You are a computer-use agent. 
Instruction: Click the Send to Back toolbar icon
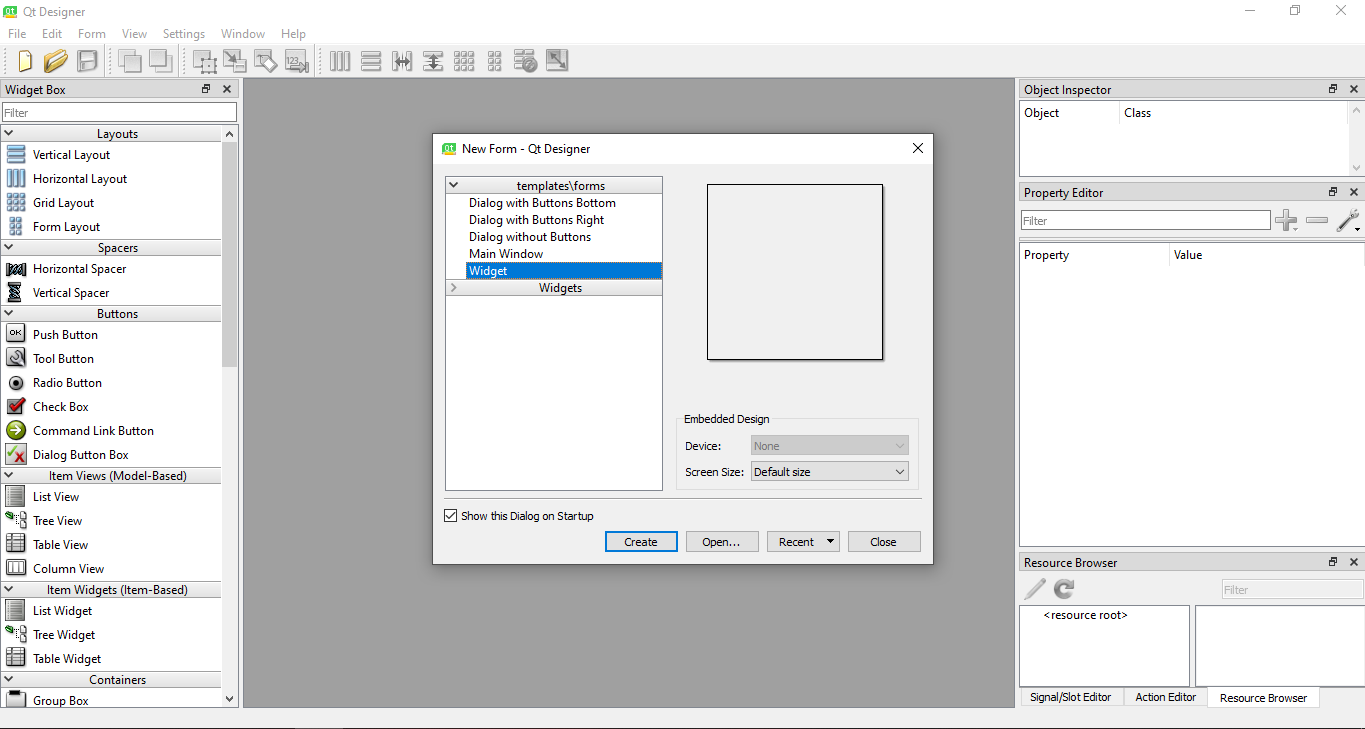tap(130, 61)
